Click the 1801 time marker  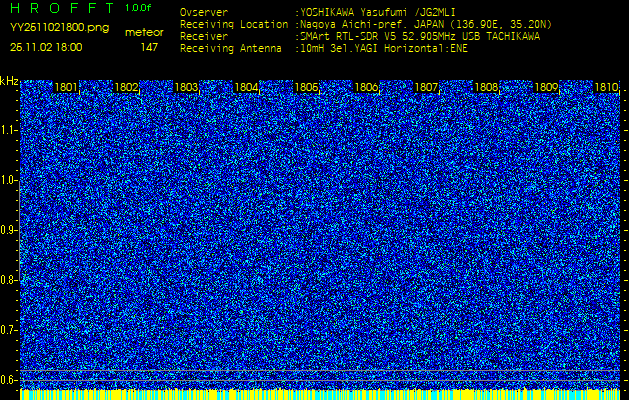[66, 87]
